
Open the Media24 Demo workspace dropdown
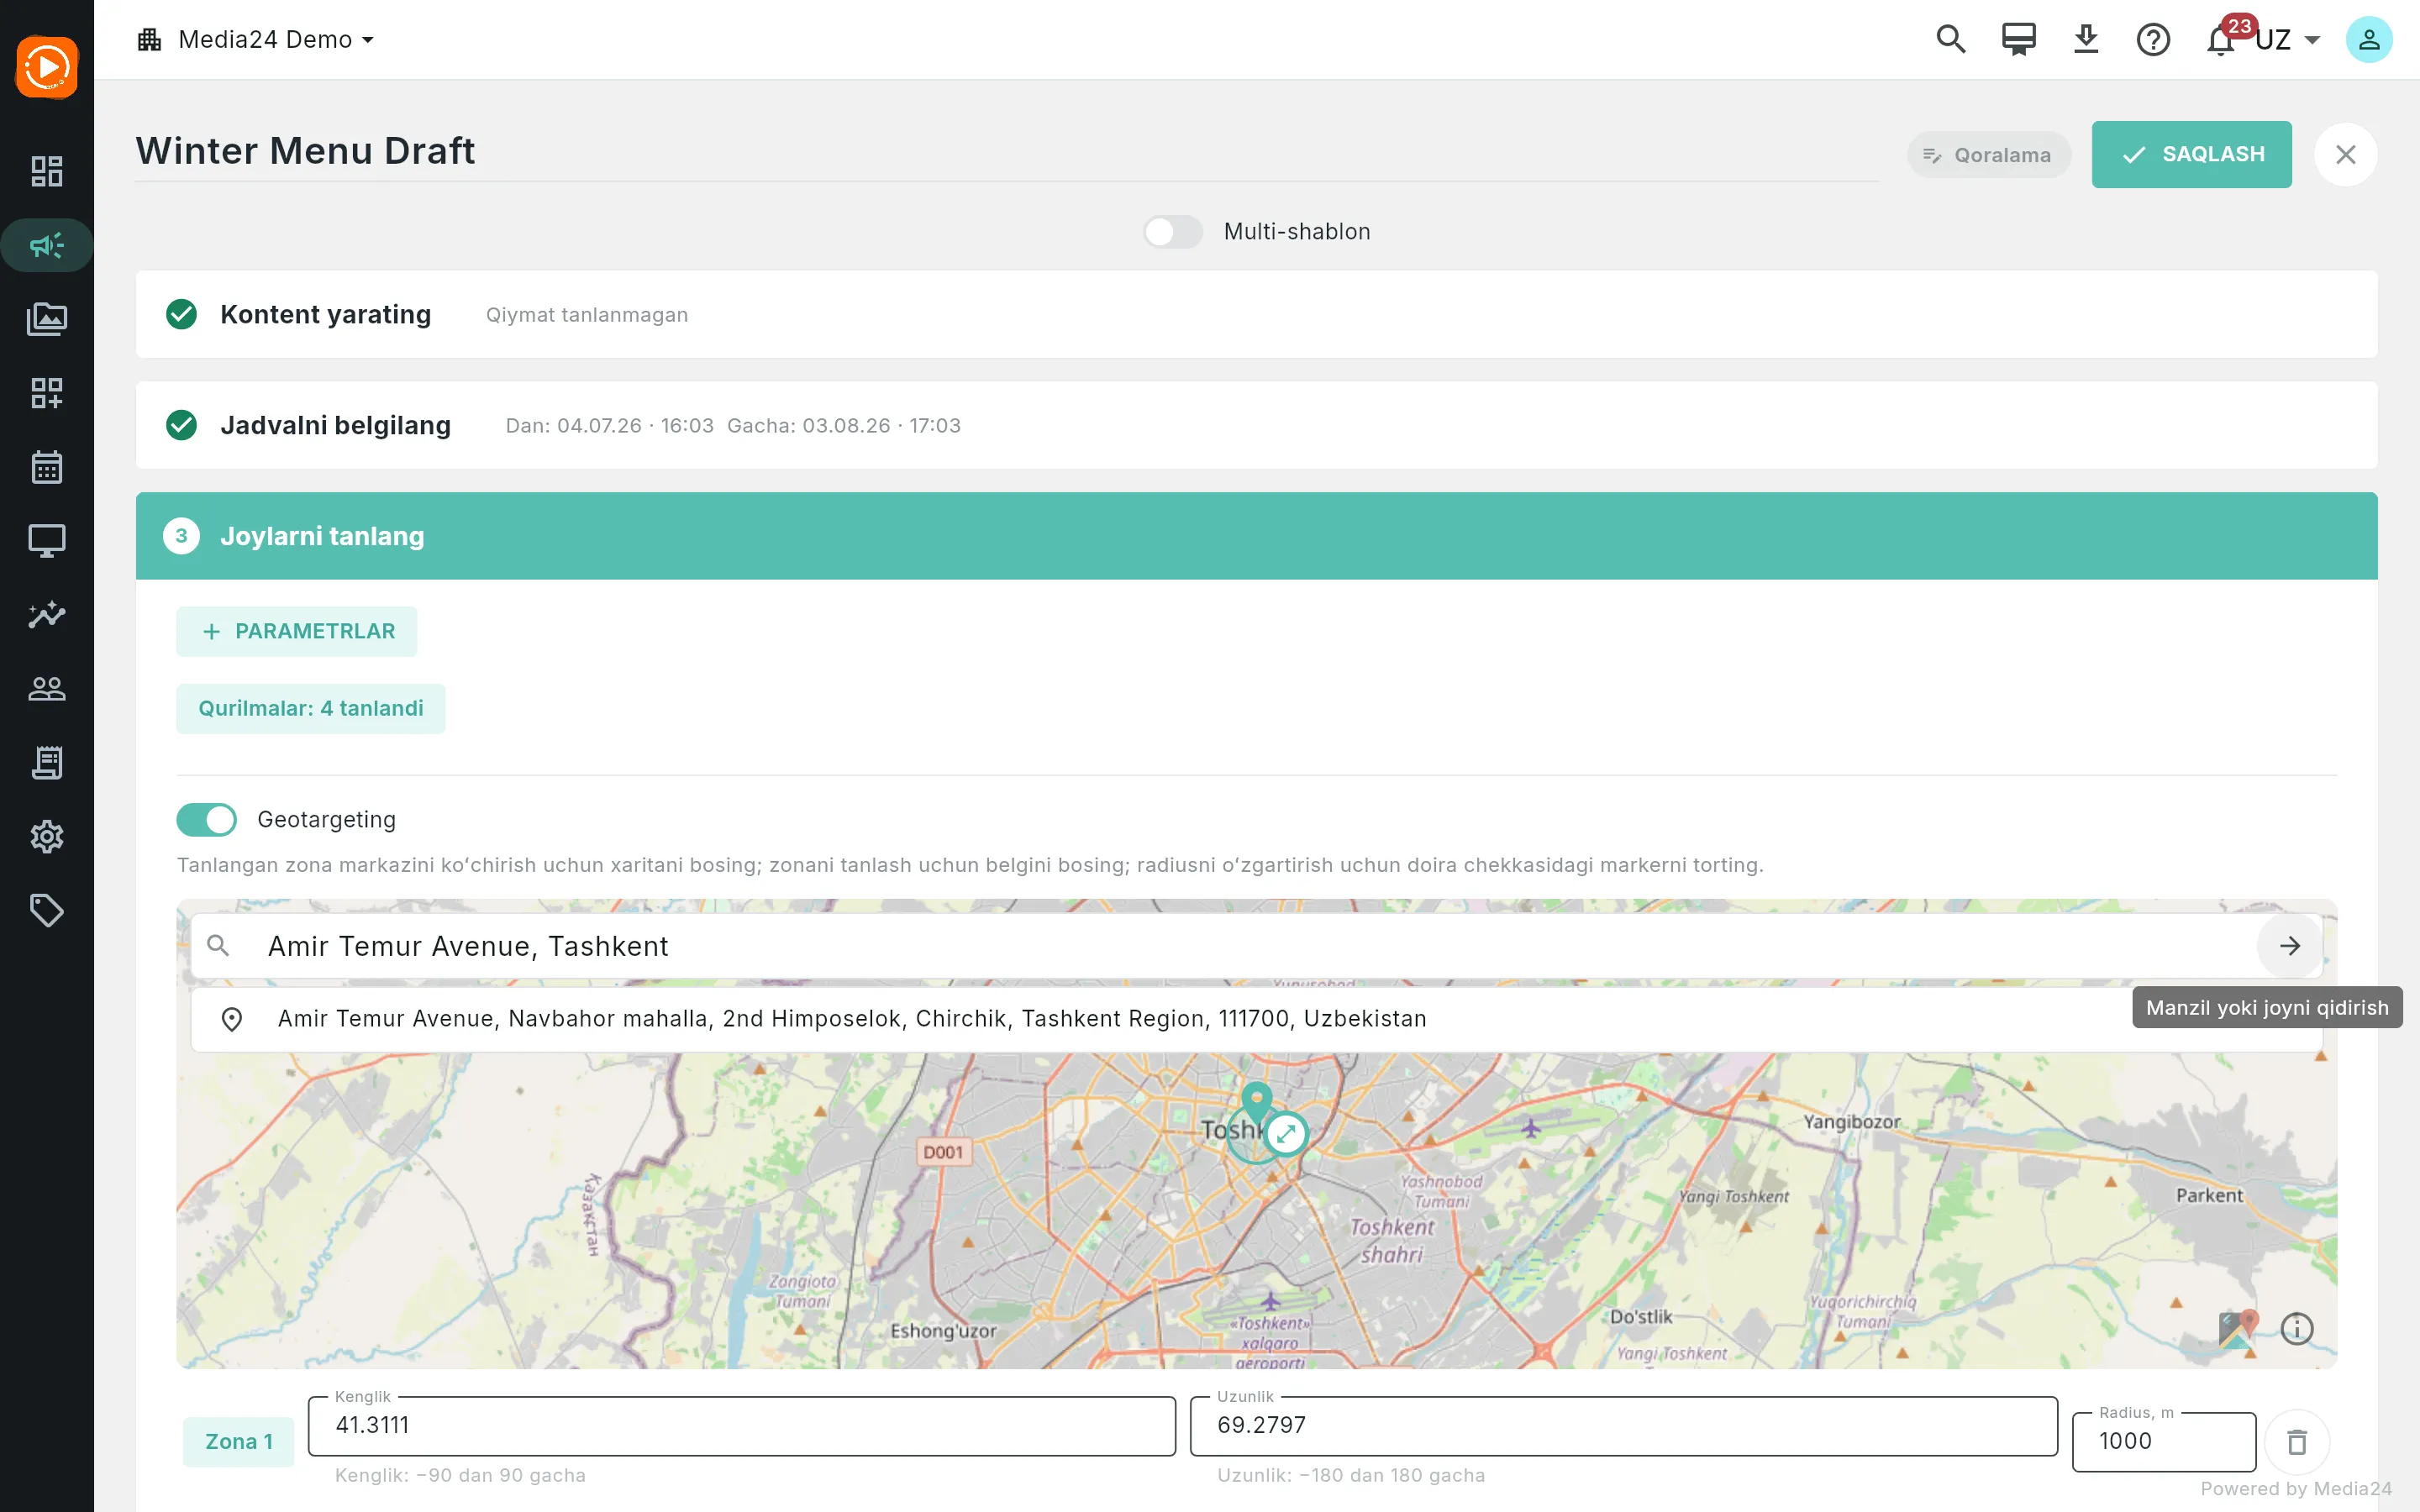click(x=256, y=40)
